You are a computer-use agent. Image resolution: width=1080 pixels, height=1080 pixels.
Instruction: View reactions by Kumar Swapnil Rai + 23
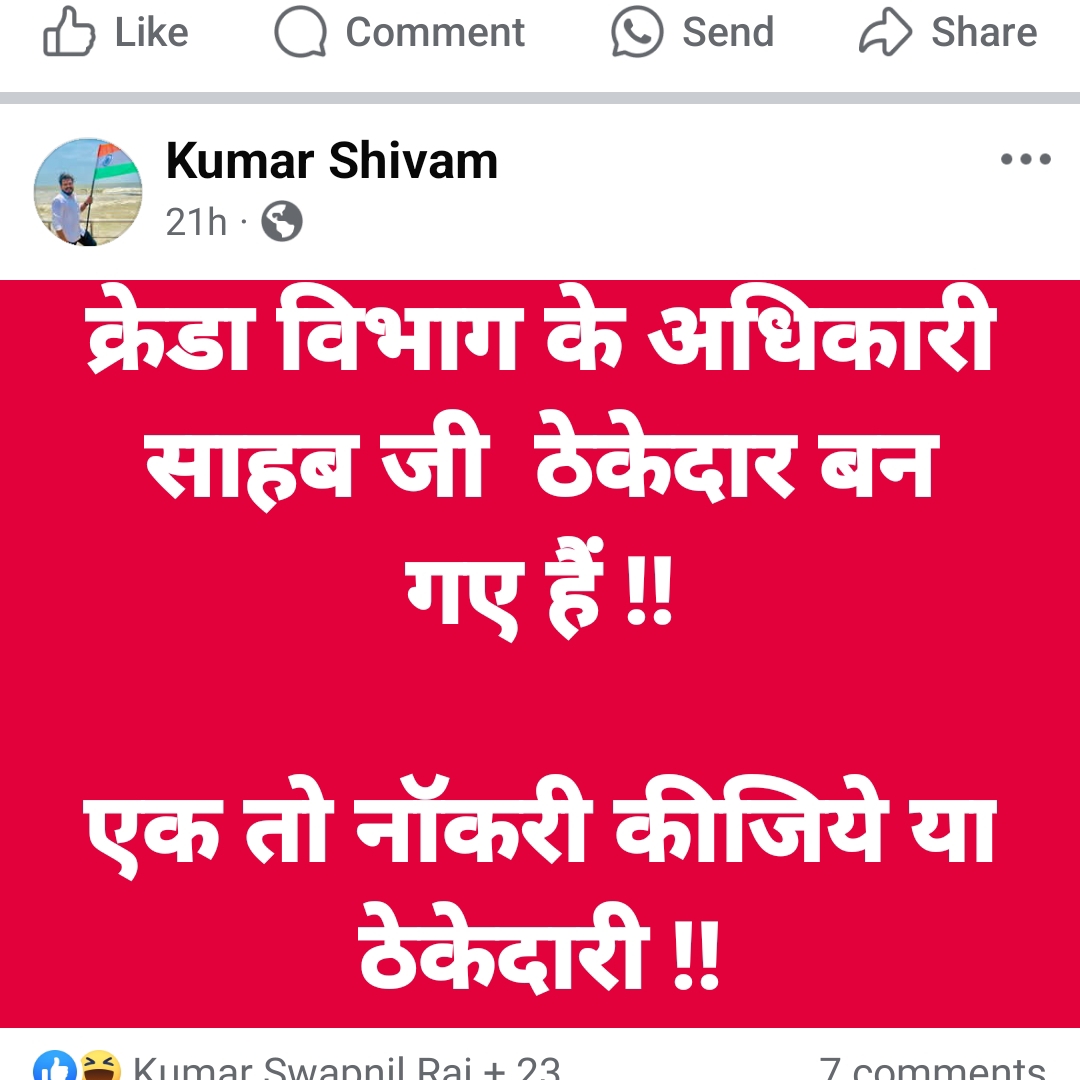pos(346,1068)
